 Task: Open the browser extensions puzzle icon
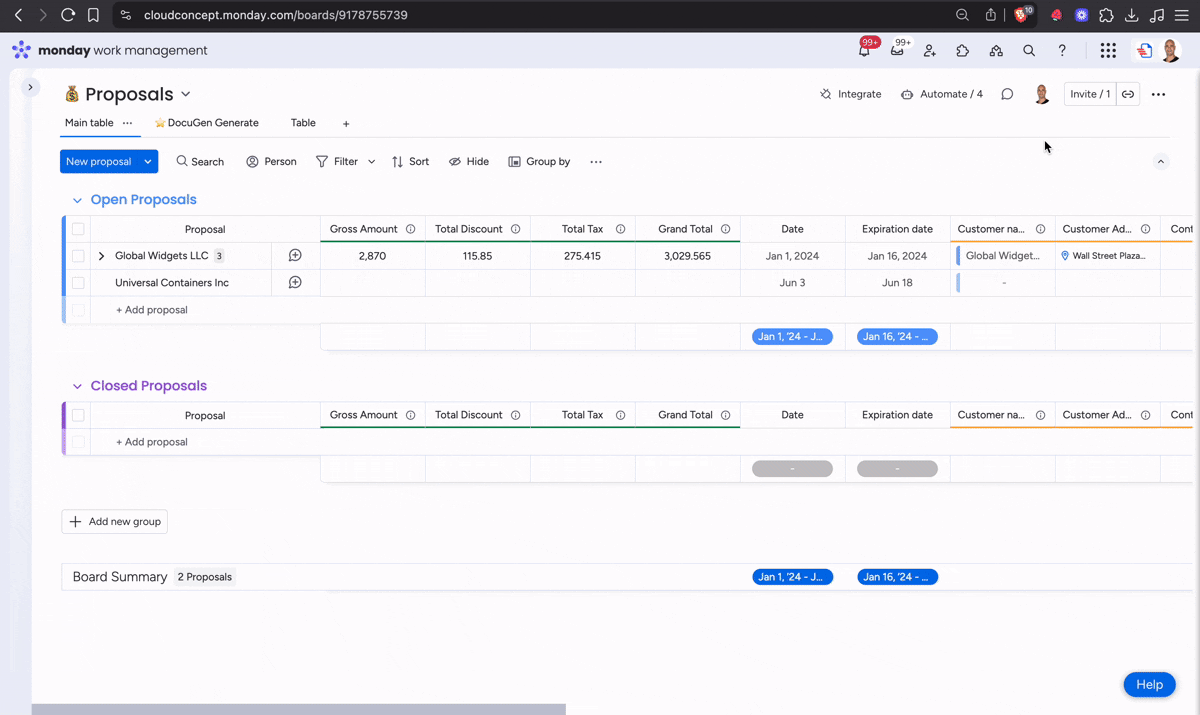pos(1106,15)
